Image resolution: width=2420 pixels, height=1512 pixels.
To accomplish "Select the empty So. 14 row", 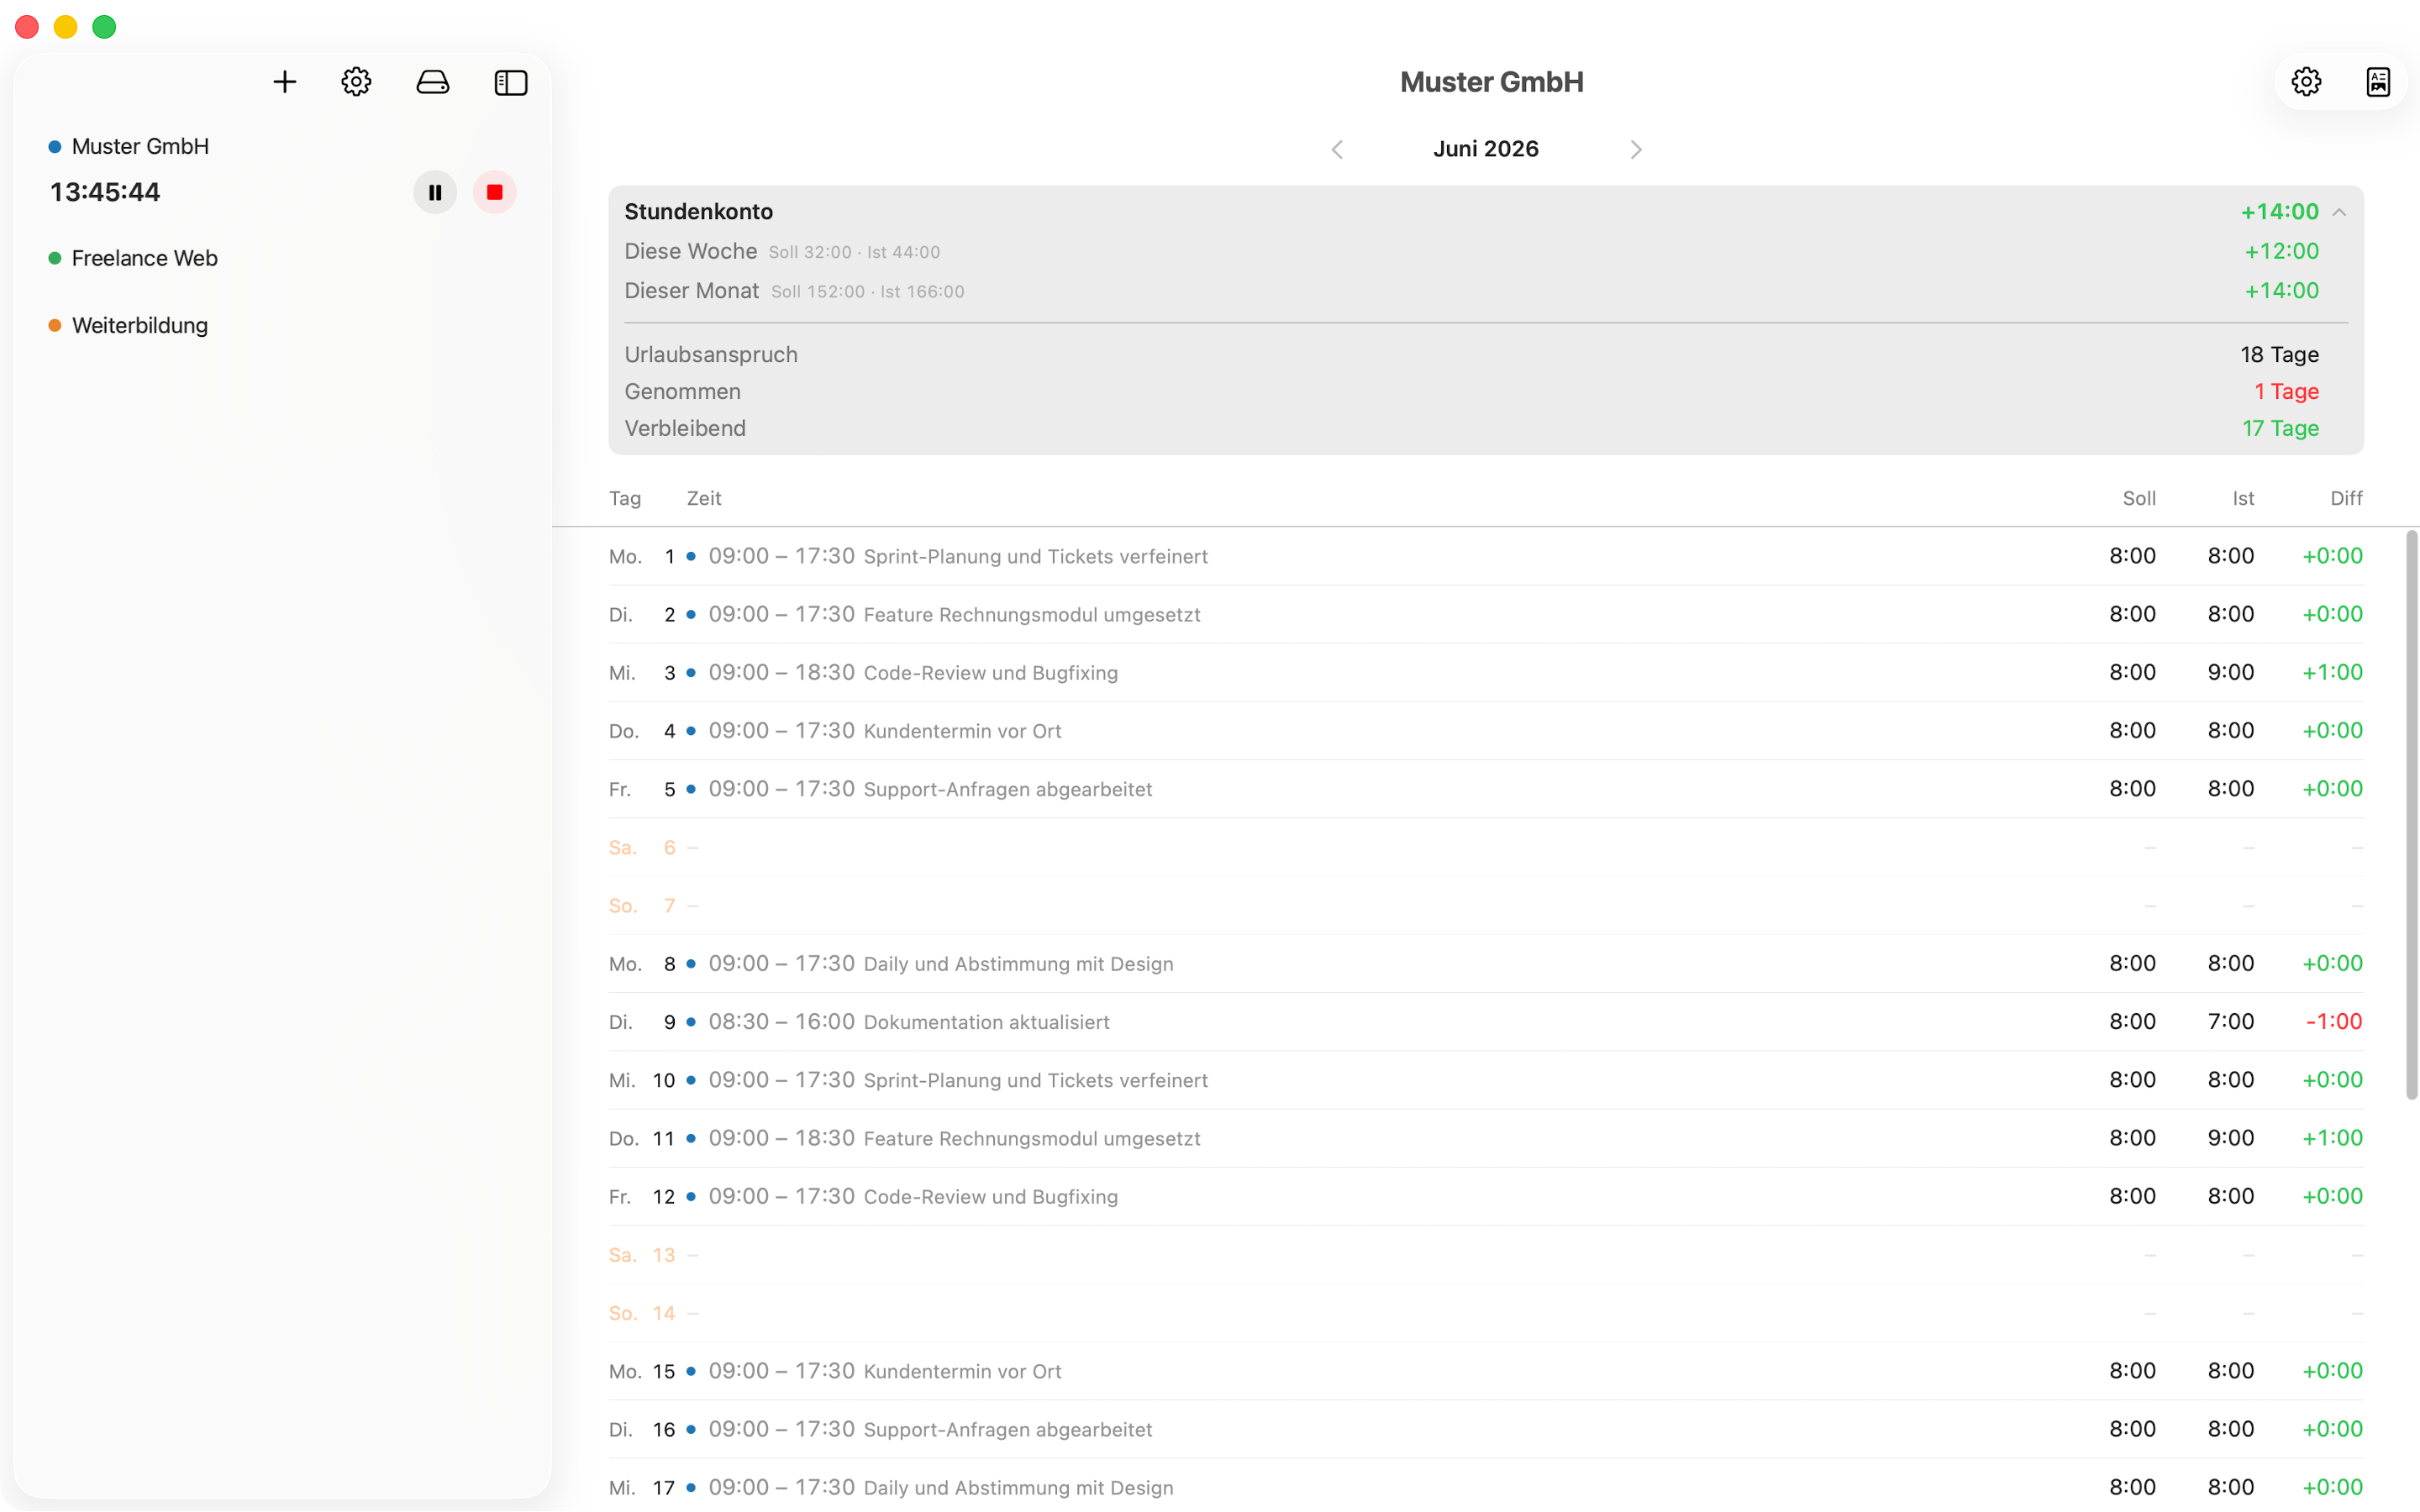I will point(1485,1313).
